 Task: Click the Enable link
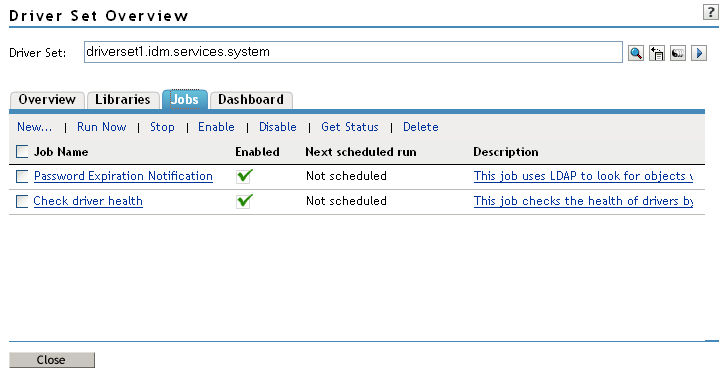click(x=216, y=127)
